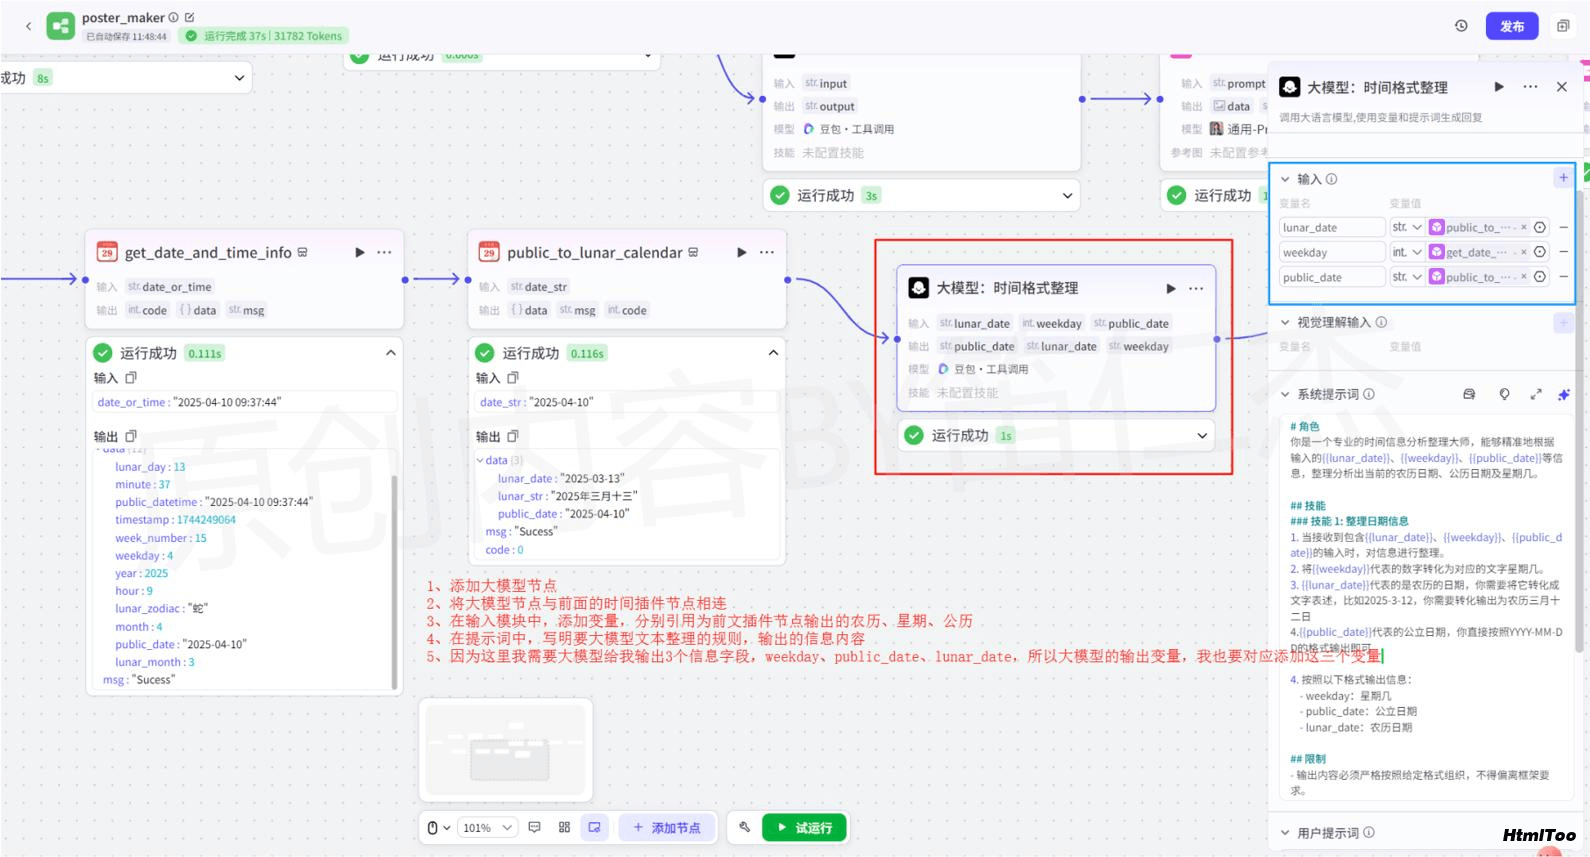This screenshot has height=857, width=1590.
Task: Toggle the minimap toolbar button
Action: point(595,828)
